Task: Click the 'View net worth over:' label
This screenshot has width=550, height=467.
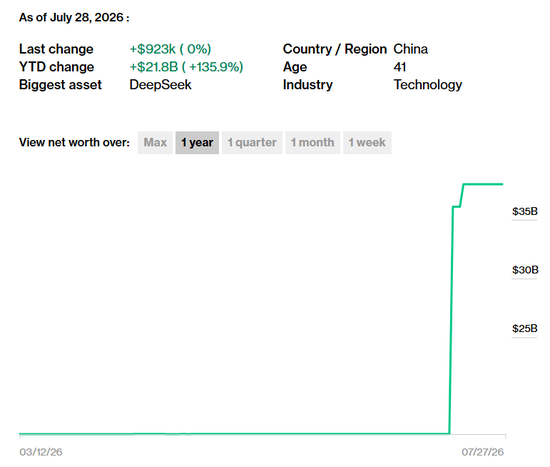Action: pyautogui.click(x=74, y=142)
